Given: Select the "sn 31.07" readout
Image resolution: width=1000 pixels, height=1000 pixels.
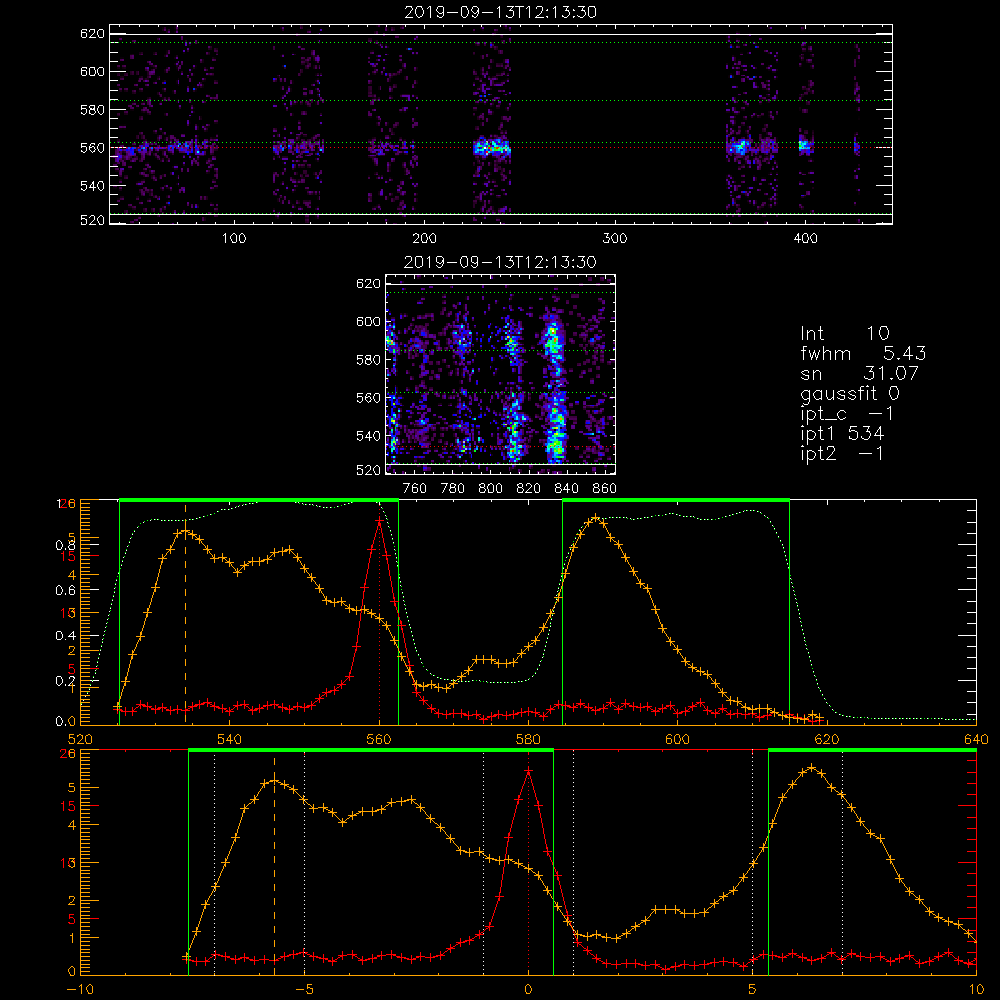Looking at the screenshot, I should pyautogui.click(x=859, y=373).
